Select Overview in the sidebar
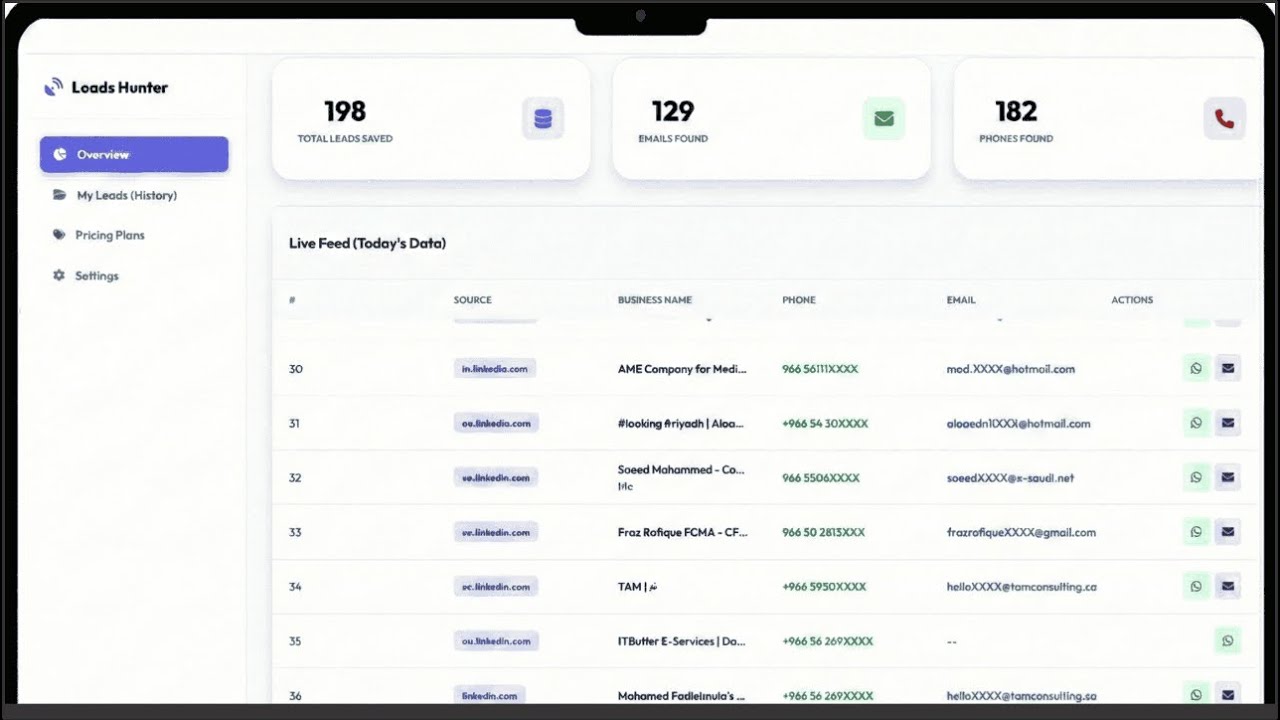1280x720 pixels. point(134,154)
